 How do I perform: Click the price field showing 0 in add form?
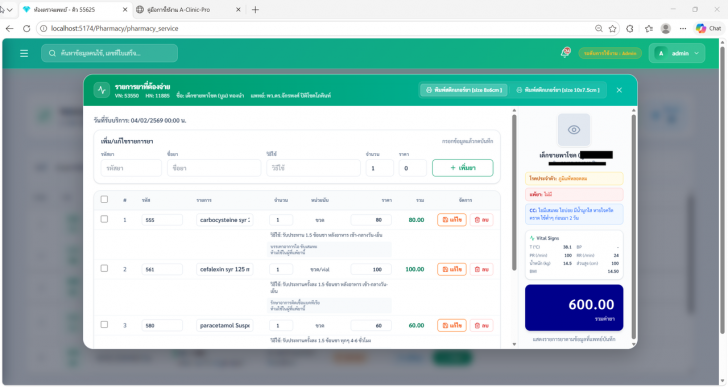tap(412, 168)
